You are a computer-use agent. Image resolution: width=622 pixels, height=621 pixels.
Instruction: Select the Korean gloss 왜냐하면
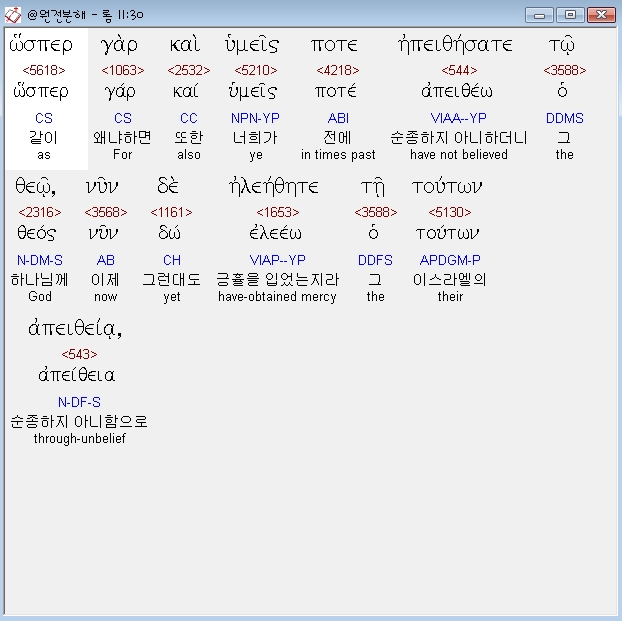[x=122, y=137]
